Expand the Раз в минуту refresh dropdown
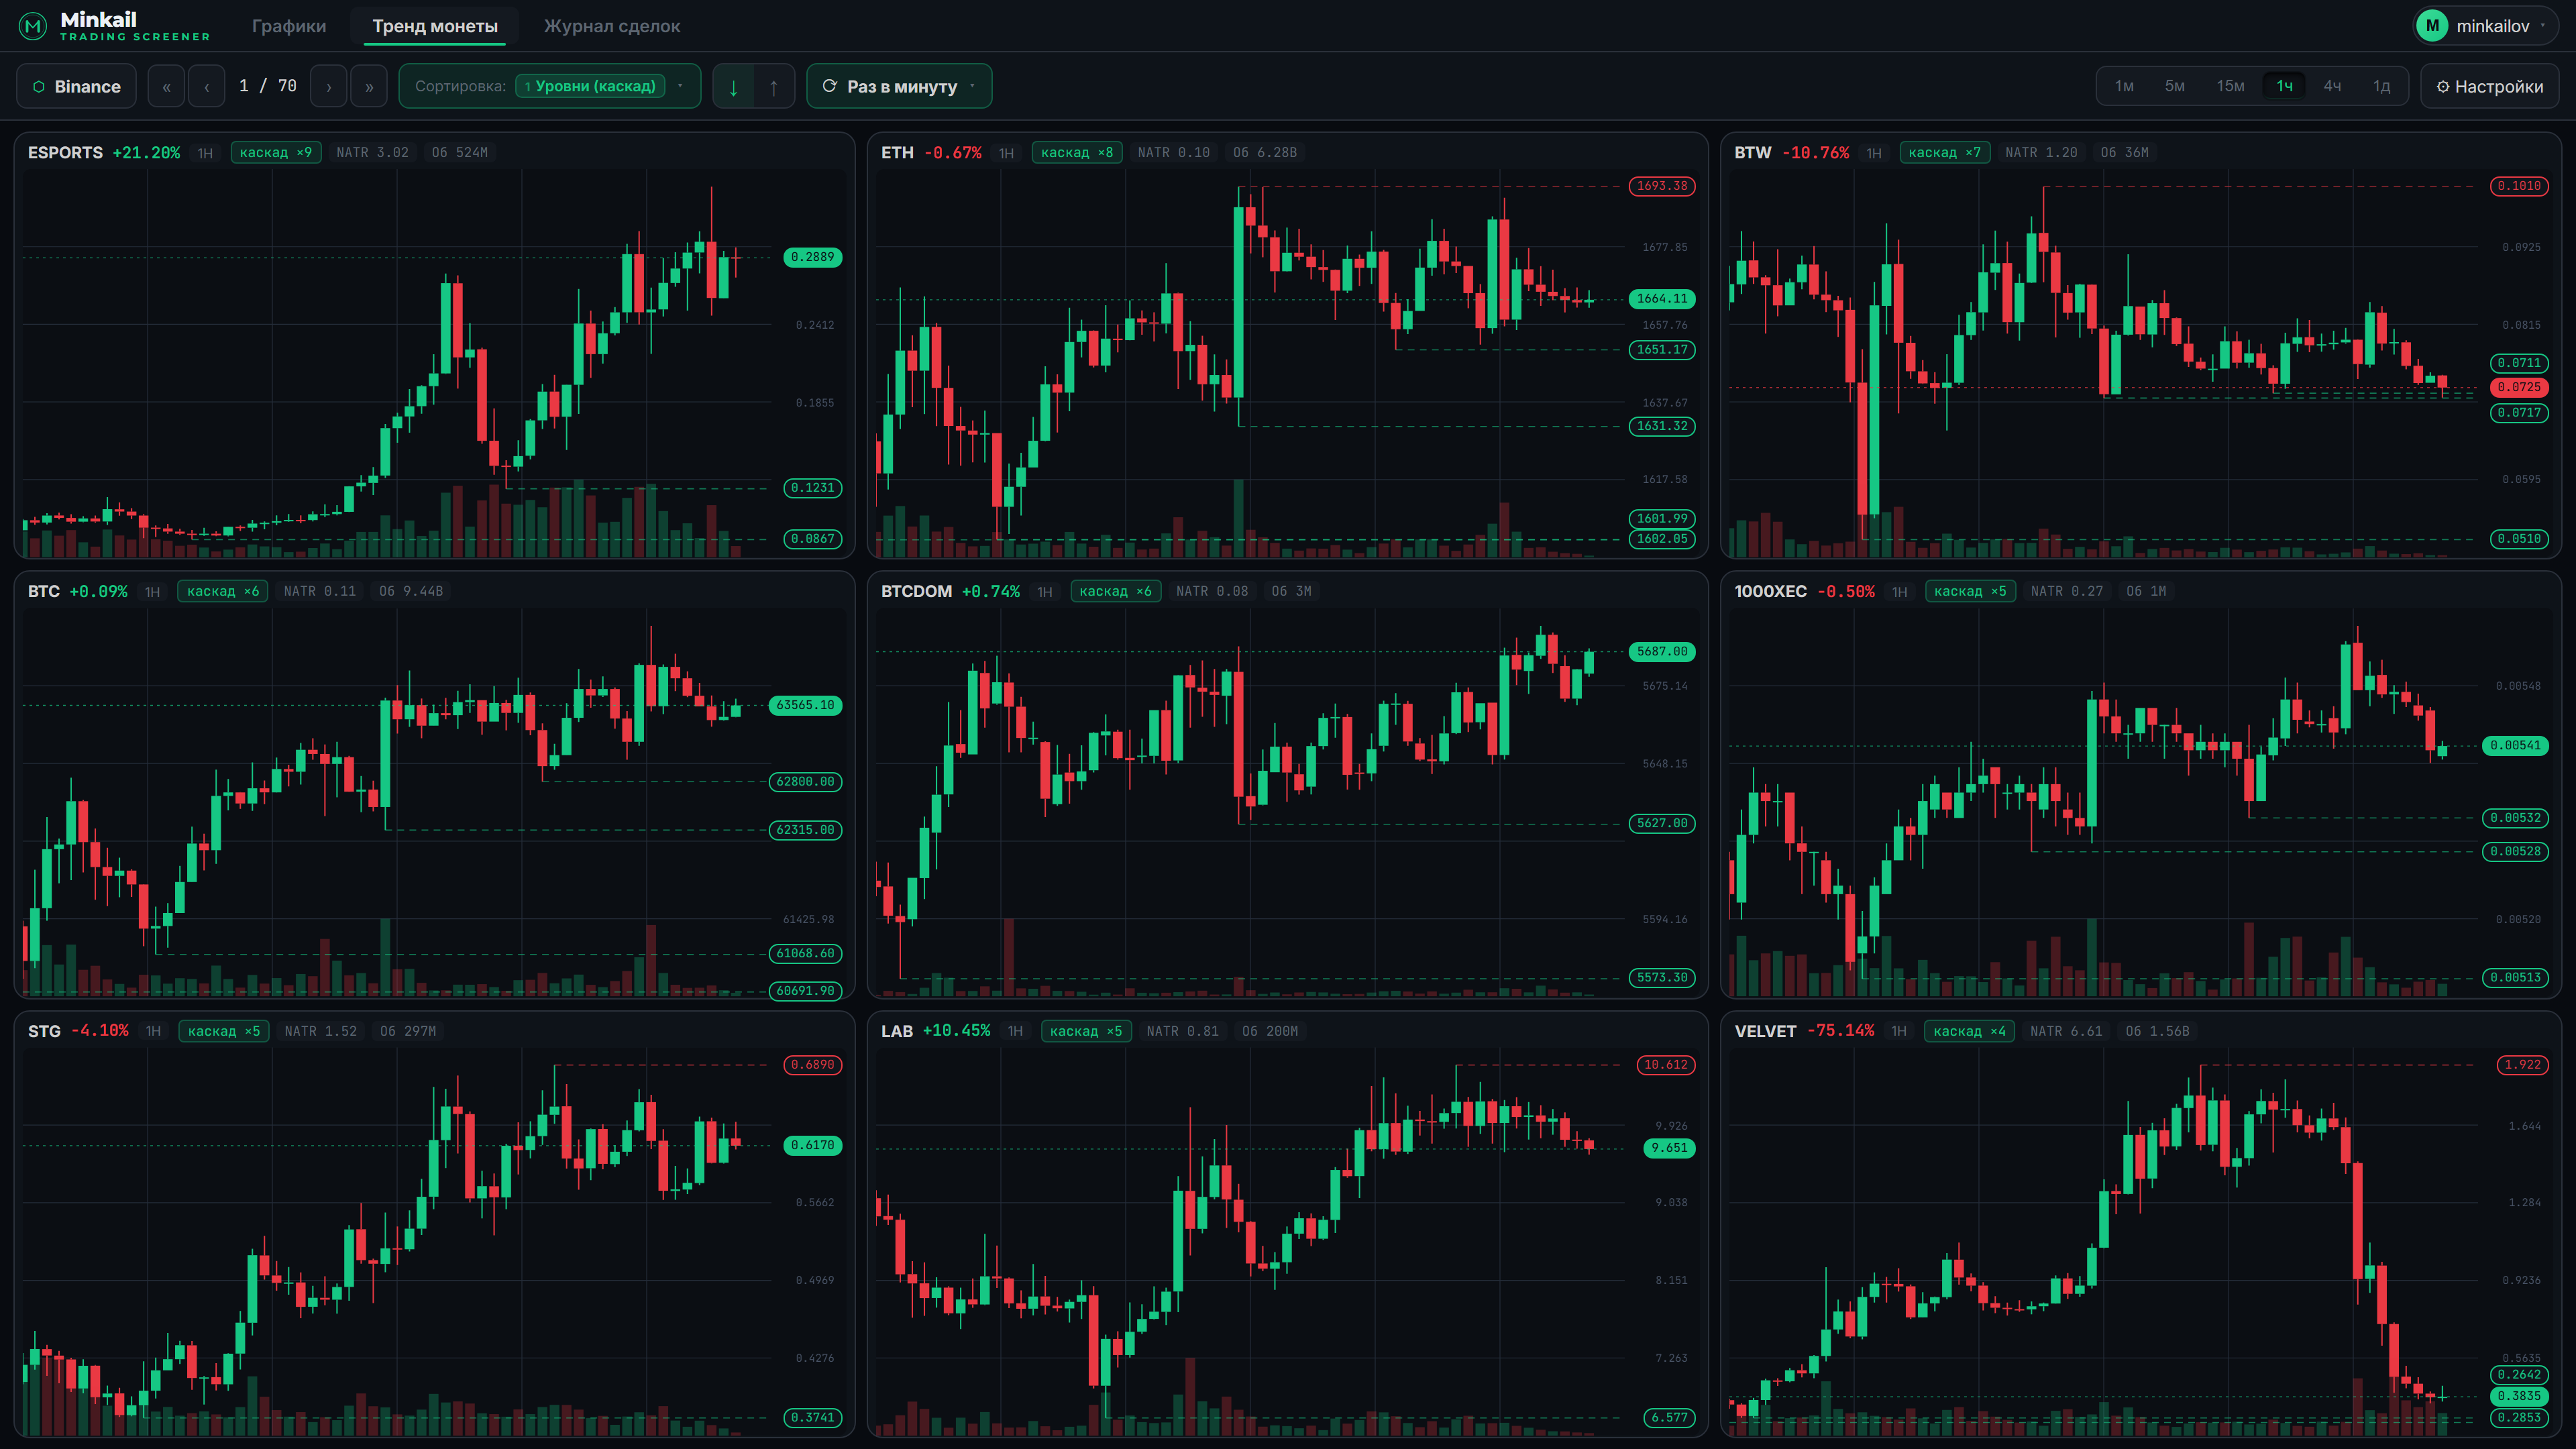This screenshot has height=1449, width=2576. [x=899, y=86]
